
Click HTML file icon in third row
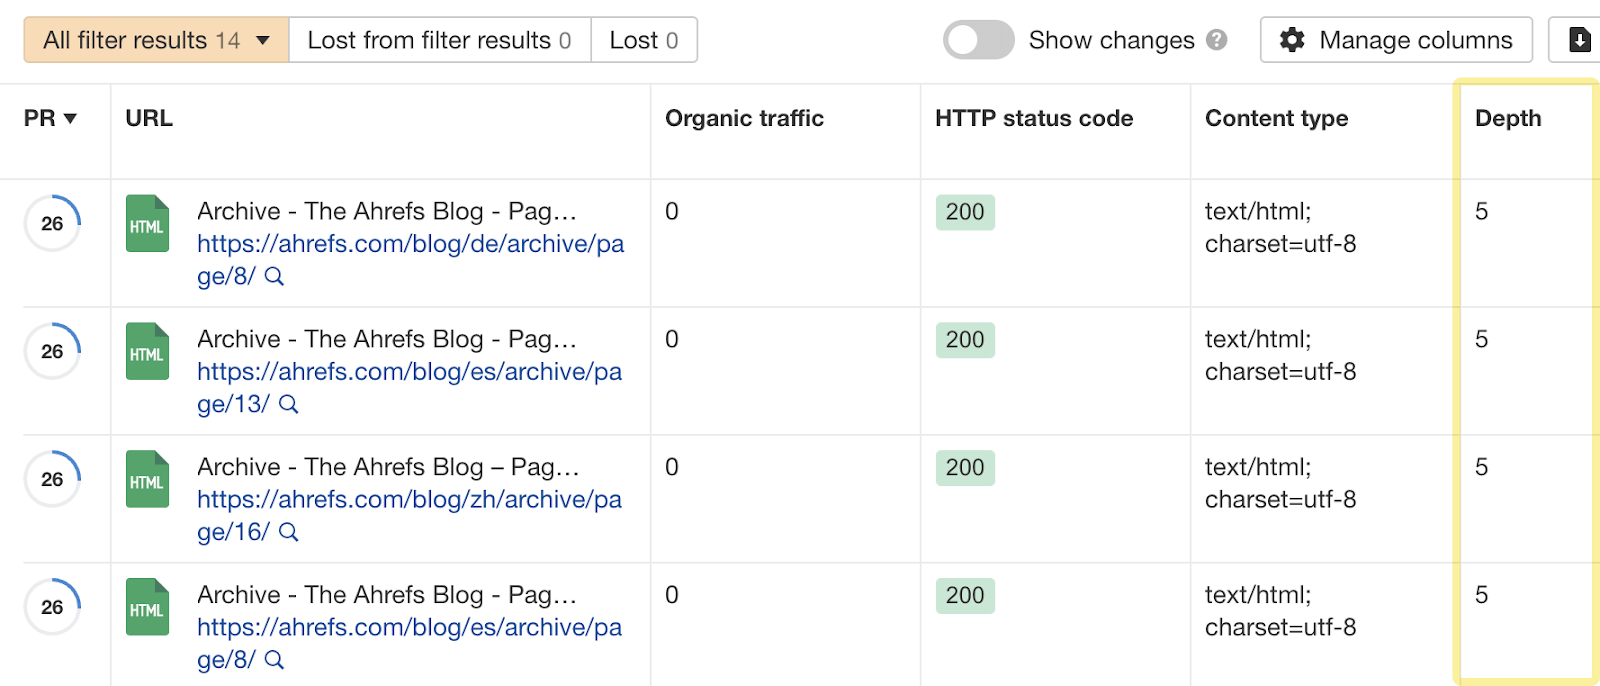point(147,480)
